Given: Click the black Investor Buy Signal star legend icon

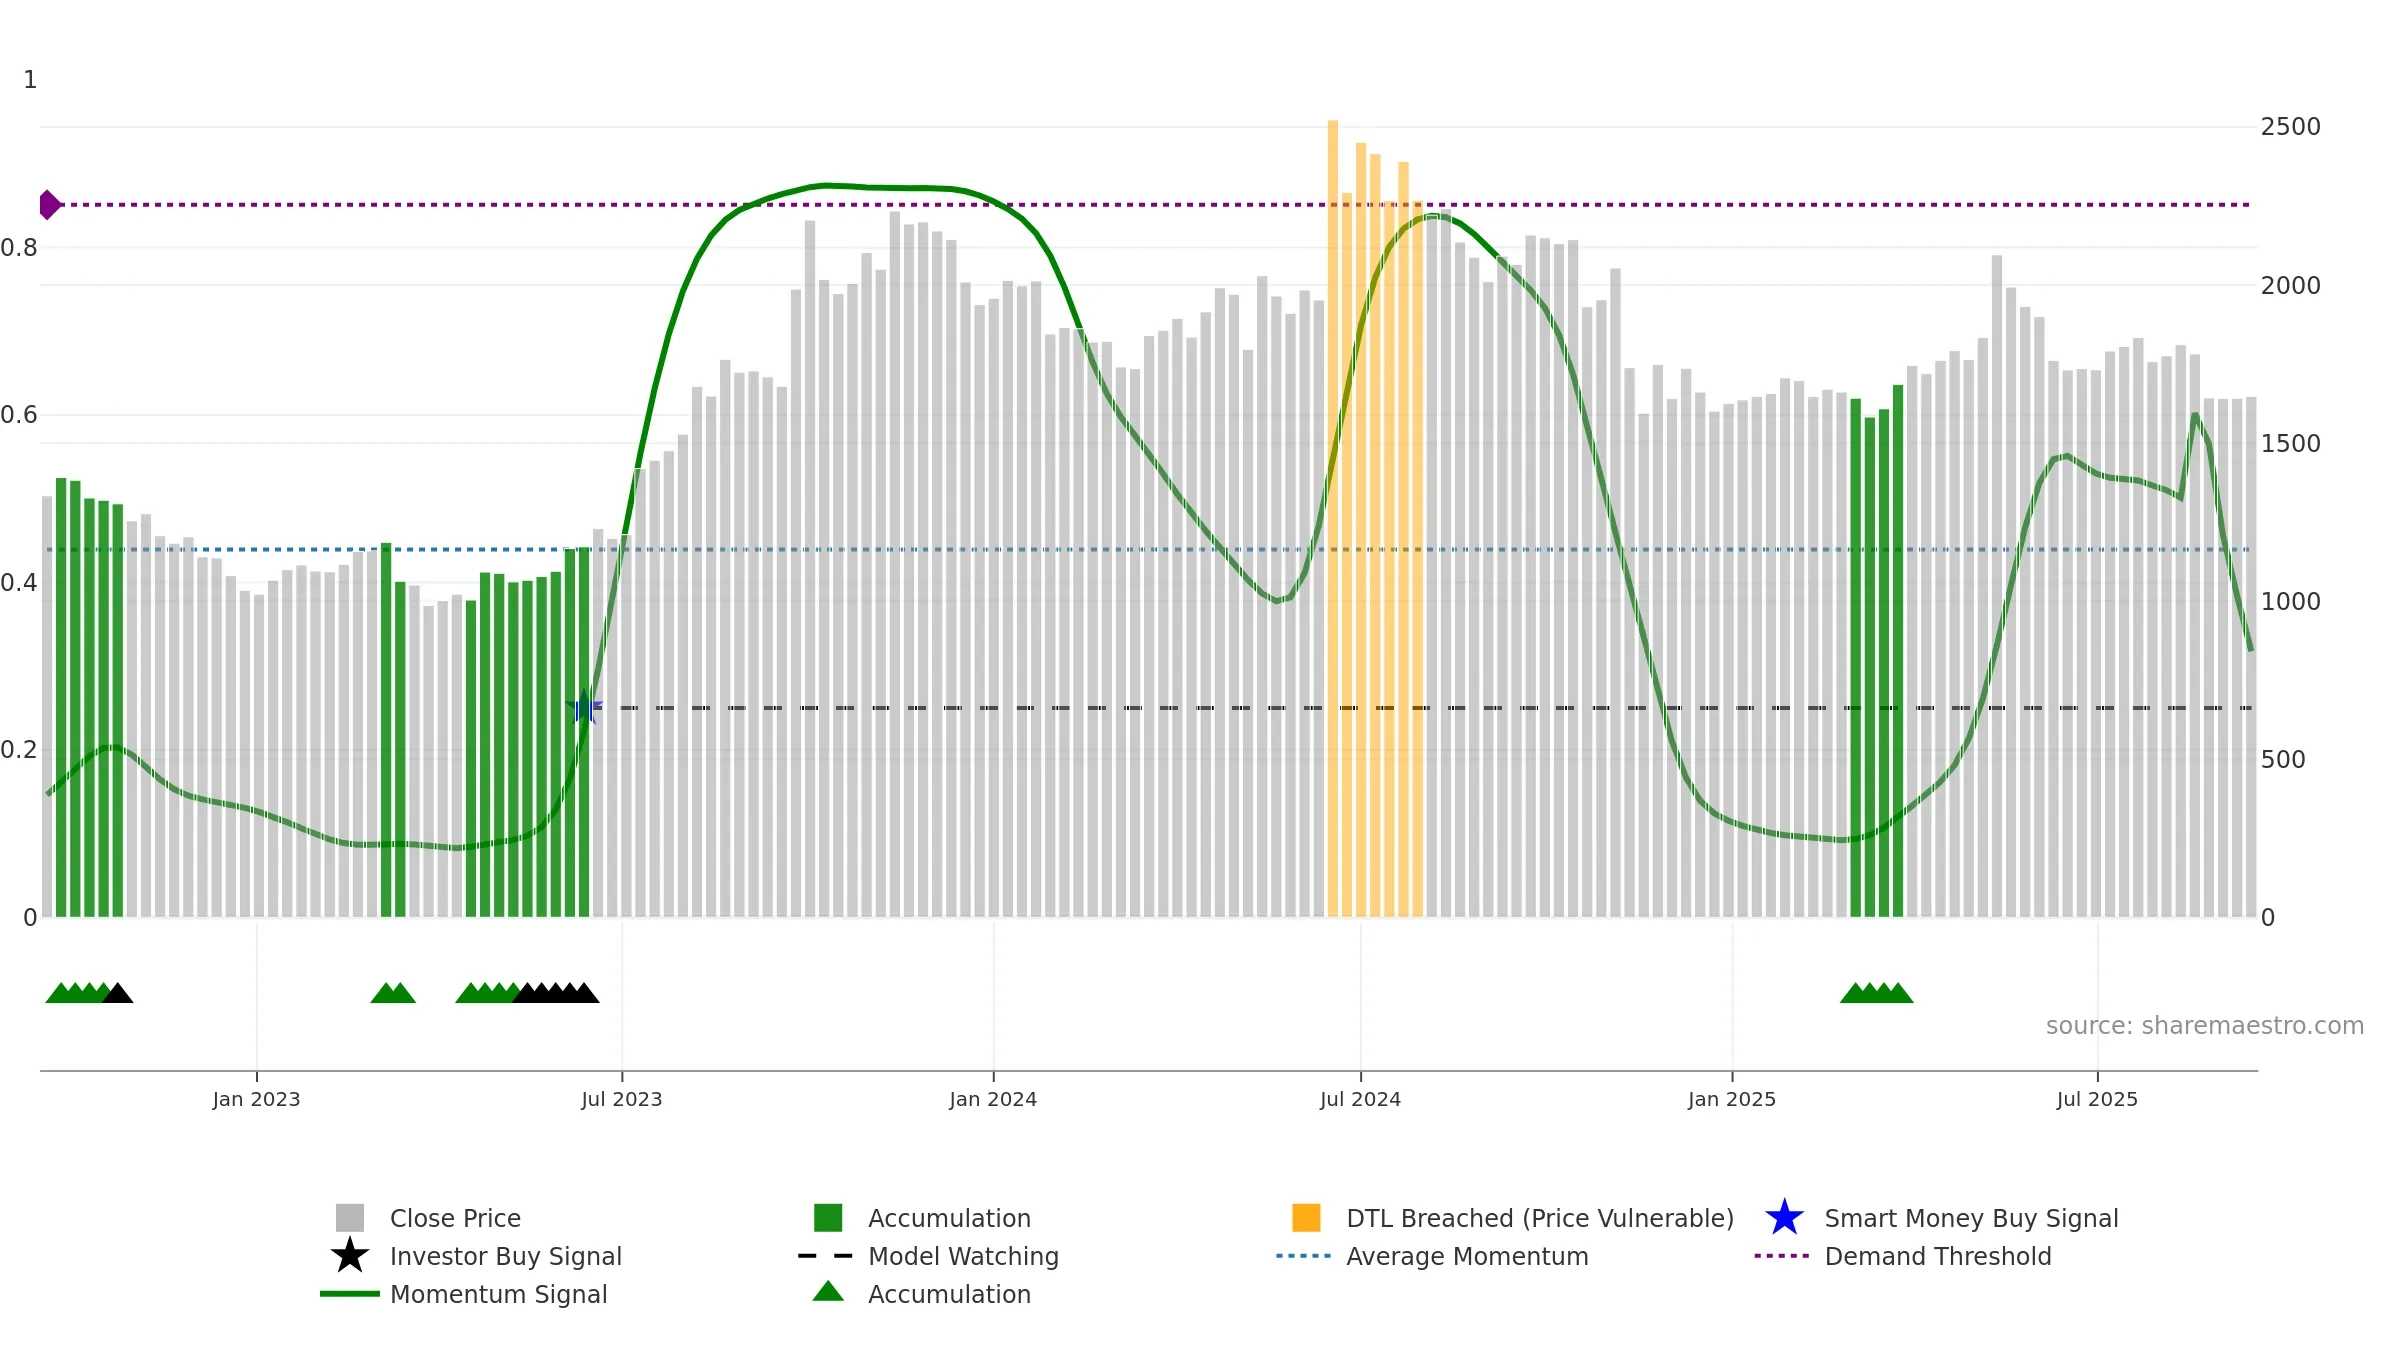Looking at the screenshot, I should point(350,1256).
